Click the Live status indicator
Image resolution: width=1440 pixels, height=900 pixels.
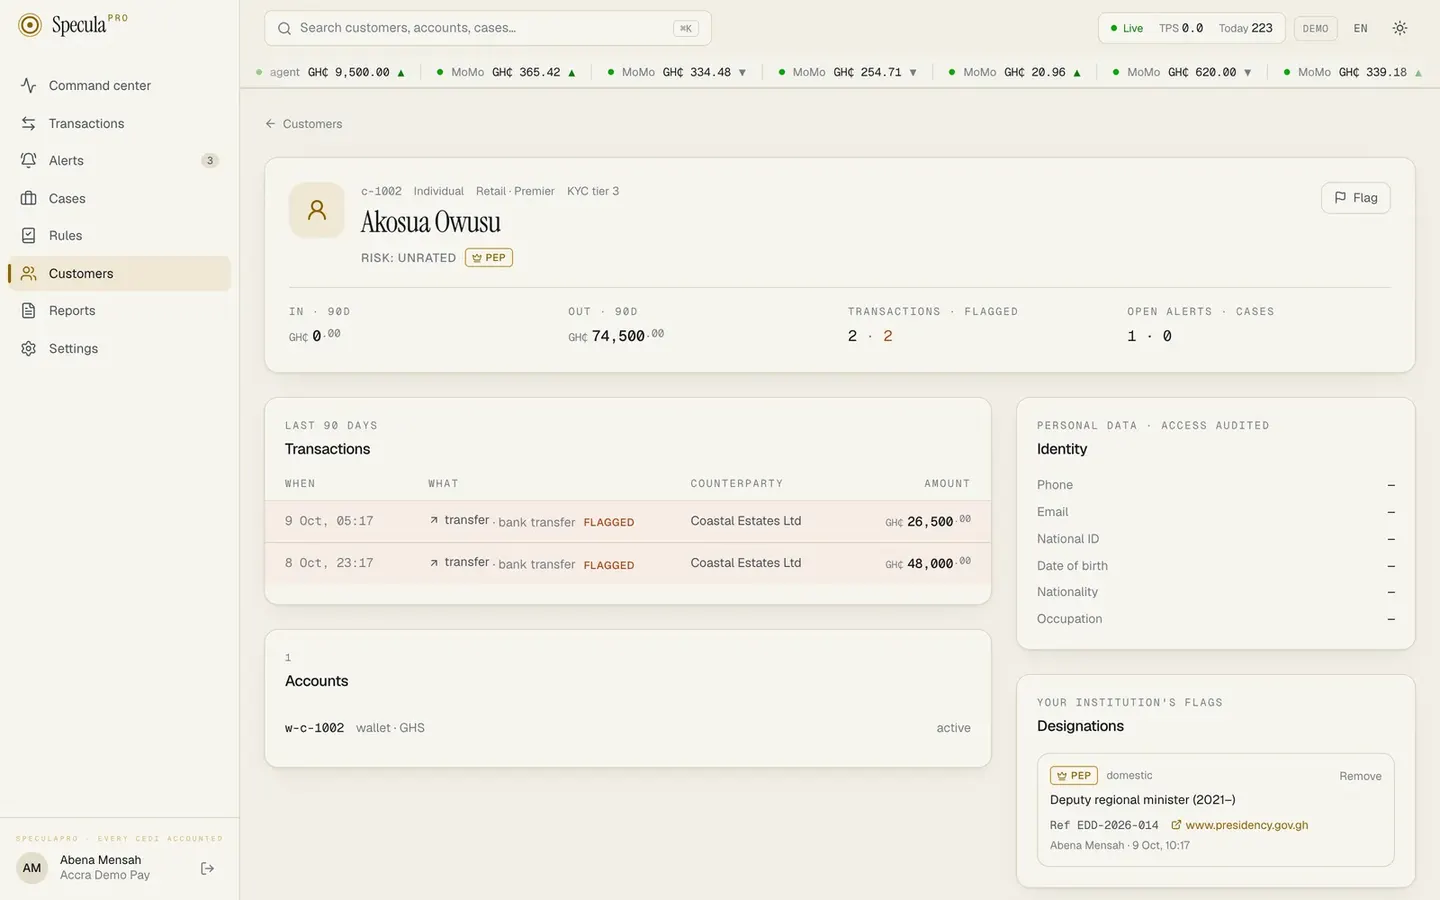1127,28
